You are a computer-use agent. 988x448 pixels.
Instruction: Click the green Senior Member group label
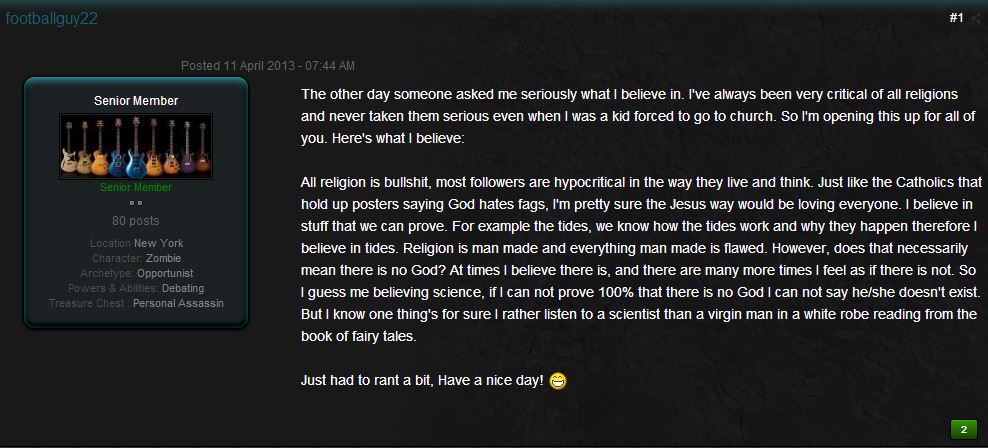pyautogui.click(x=135, y=187)
